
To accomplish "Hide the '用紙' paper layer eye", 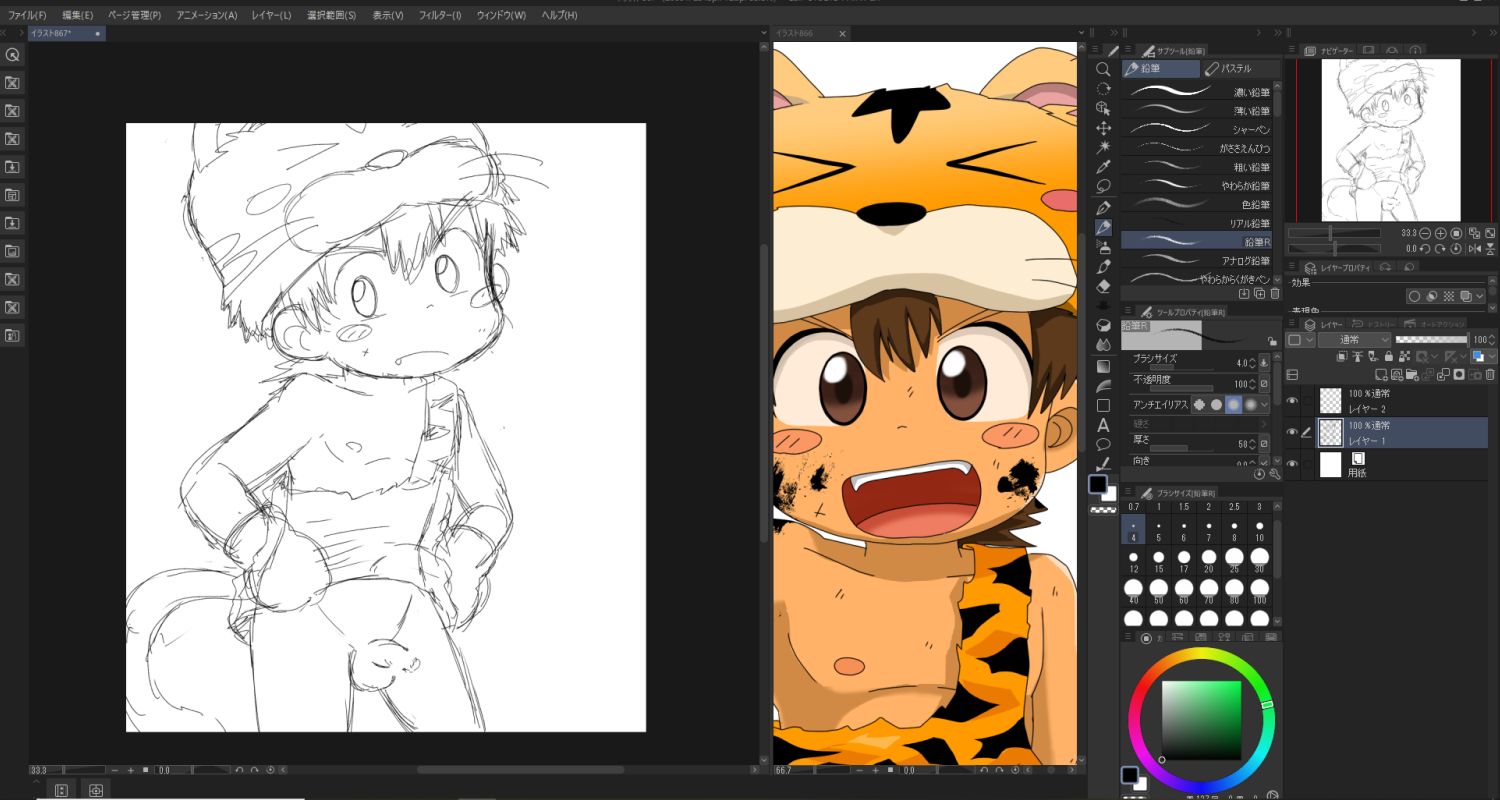I will click(1292, 464).
